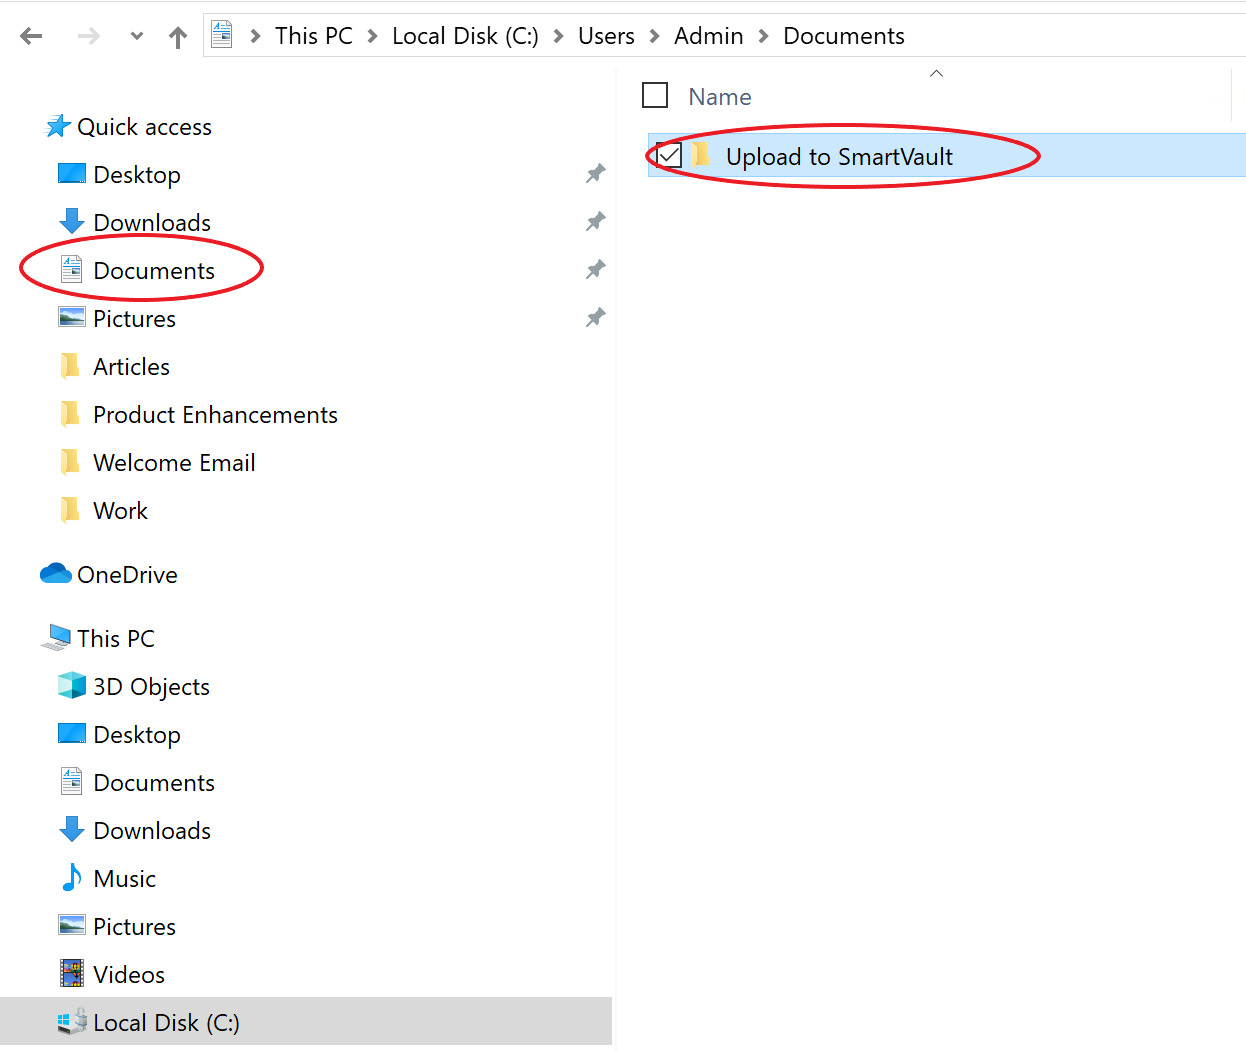Click the Product Enhancements folder icon
The image size is (1246, 1051).
tap(70, 414)
